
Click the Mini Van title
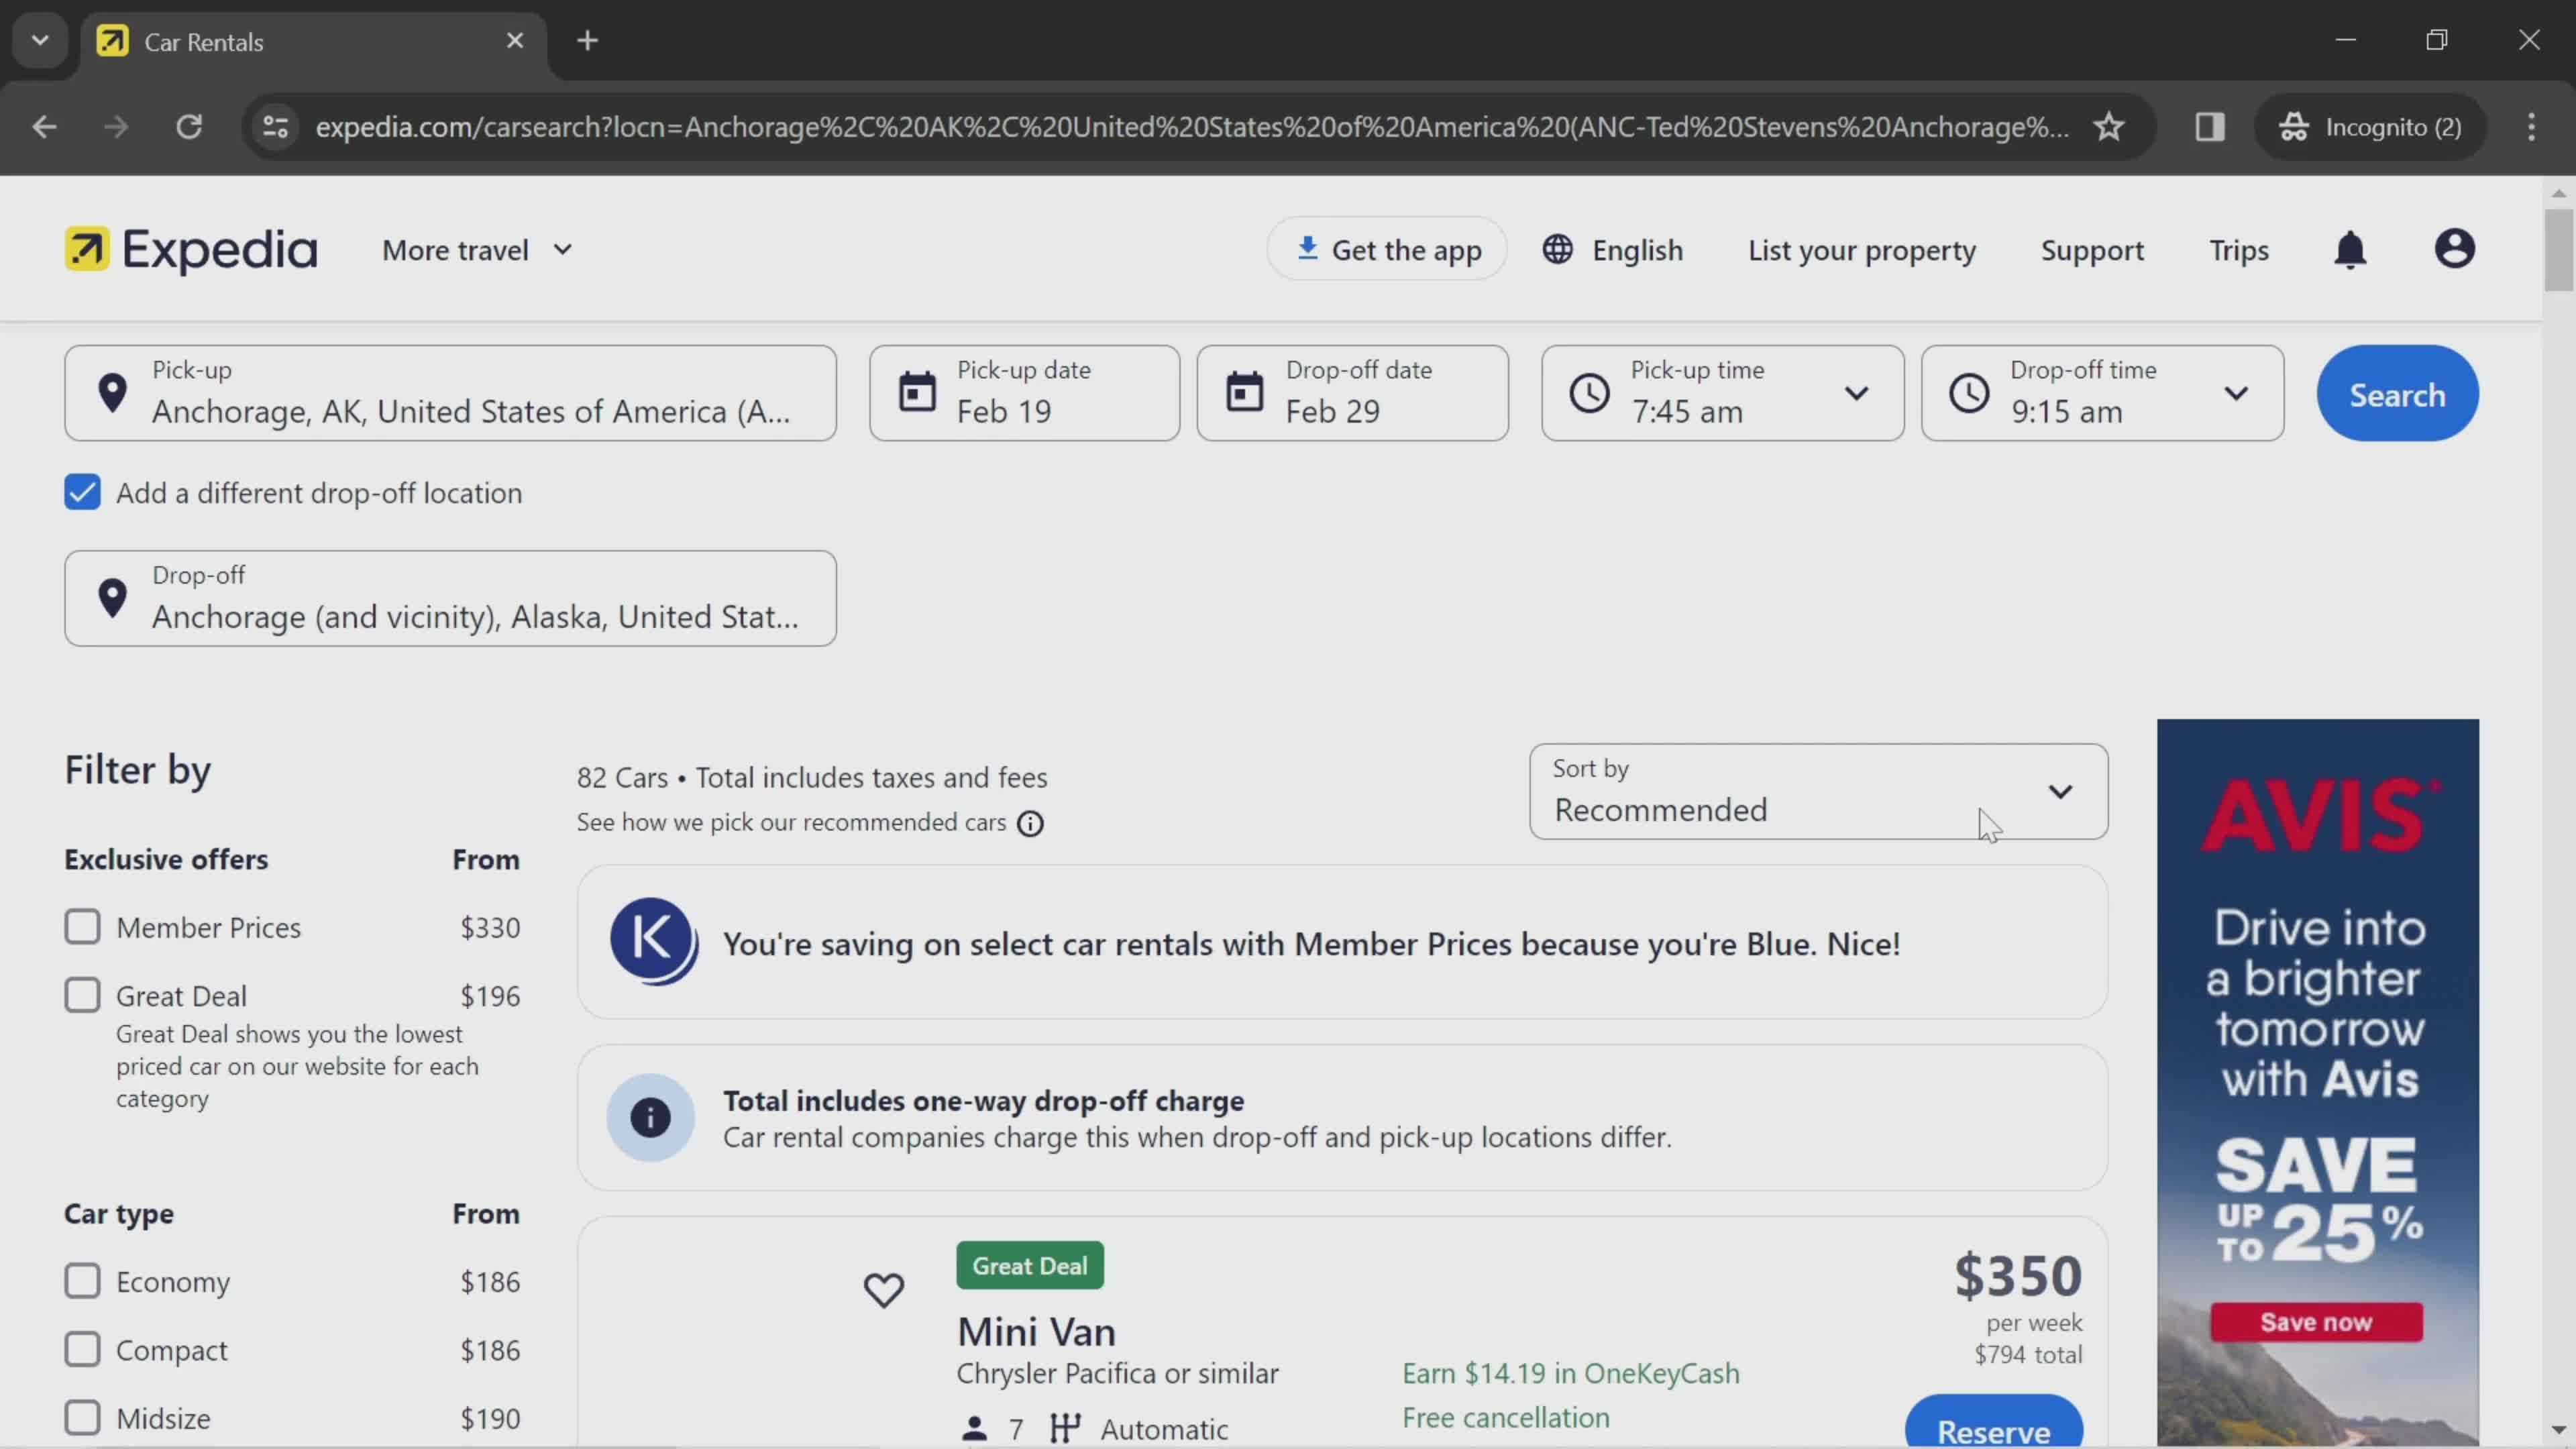[x=1036, y=1331]
